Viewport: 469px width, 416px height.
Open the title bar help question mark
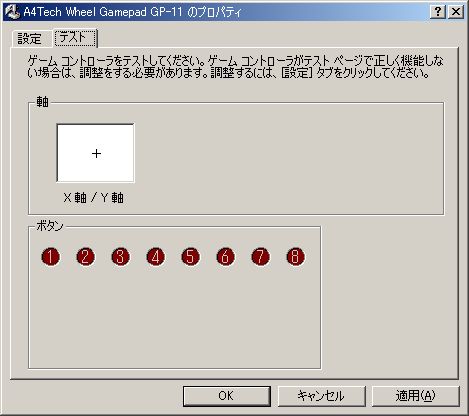[x=438, y=12]
